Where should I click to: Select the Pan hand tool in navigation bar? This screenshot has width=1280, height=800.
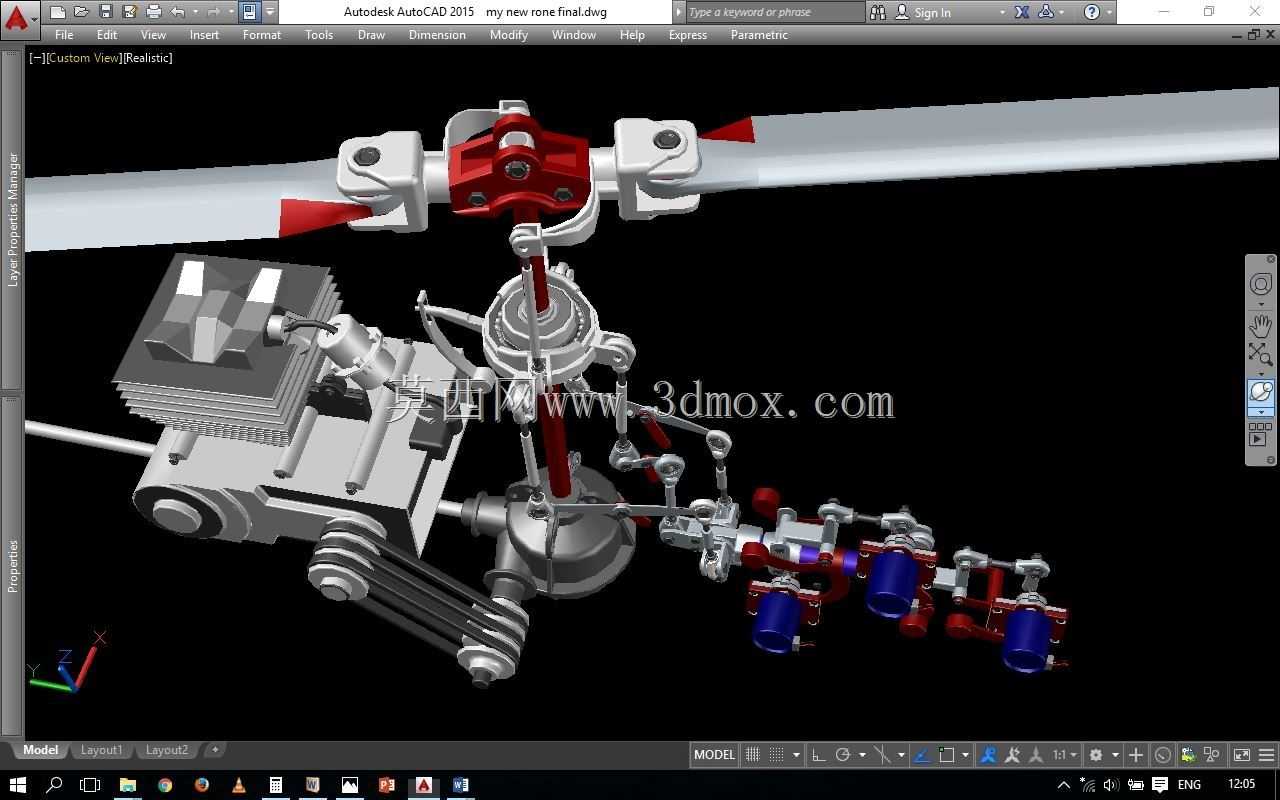[1261, 325]
